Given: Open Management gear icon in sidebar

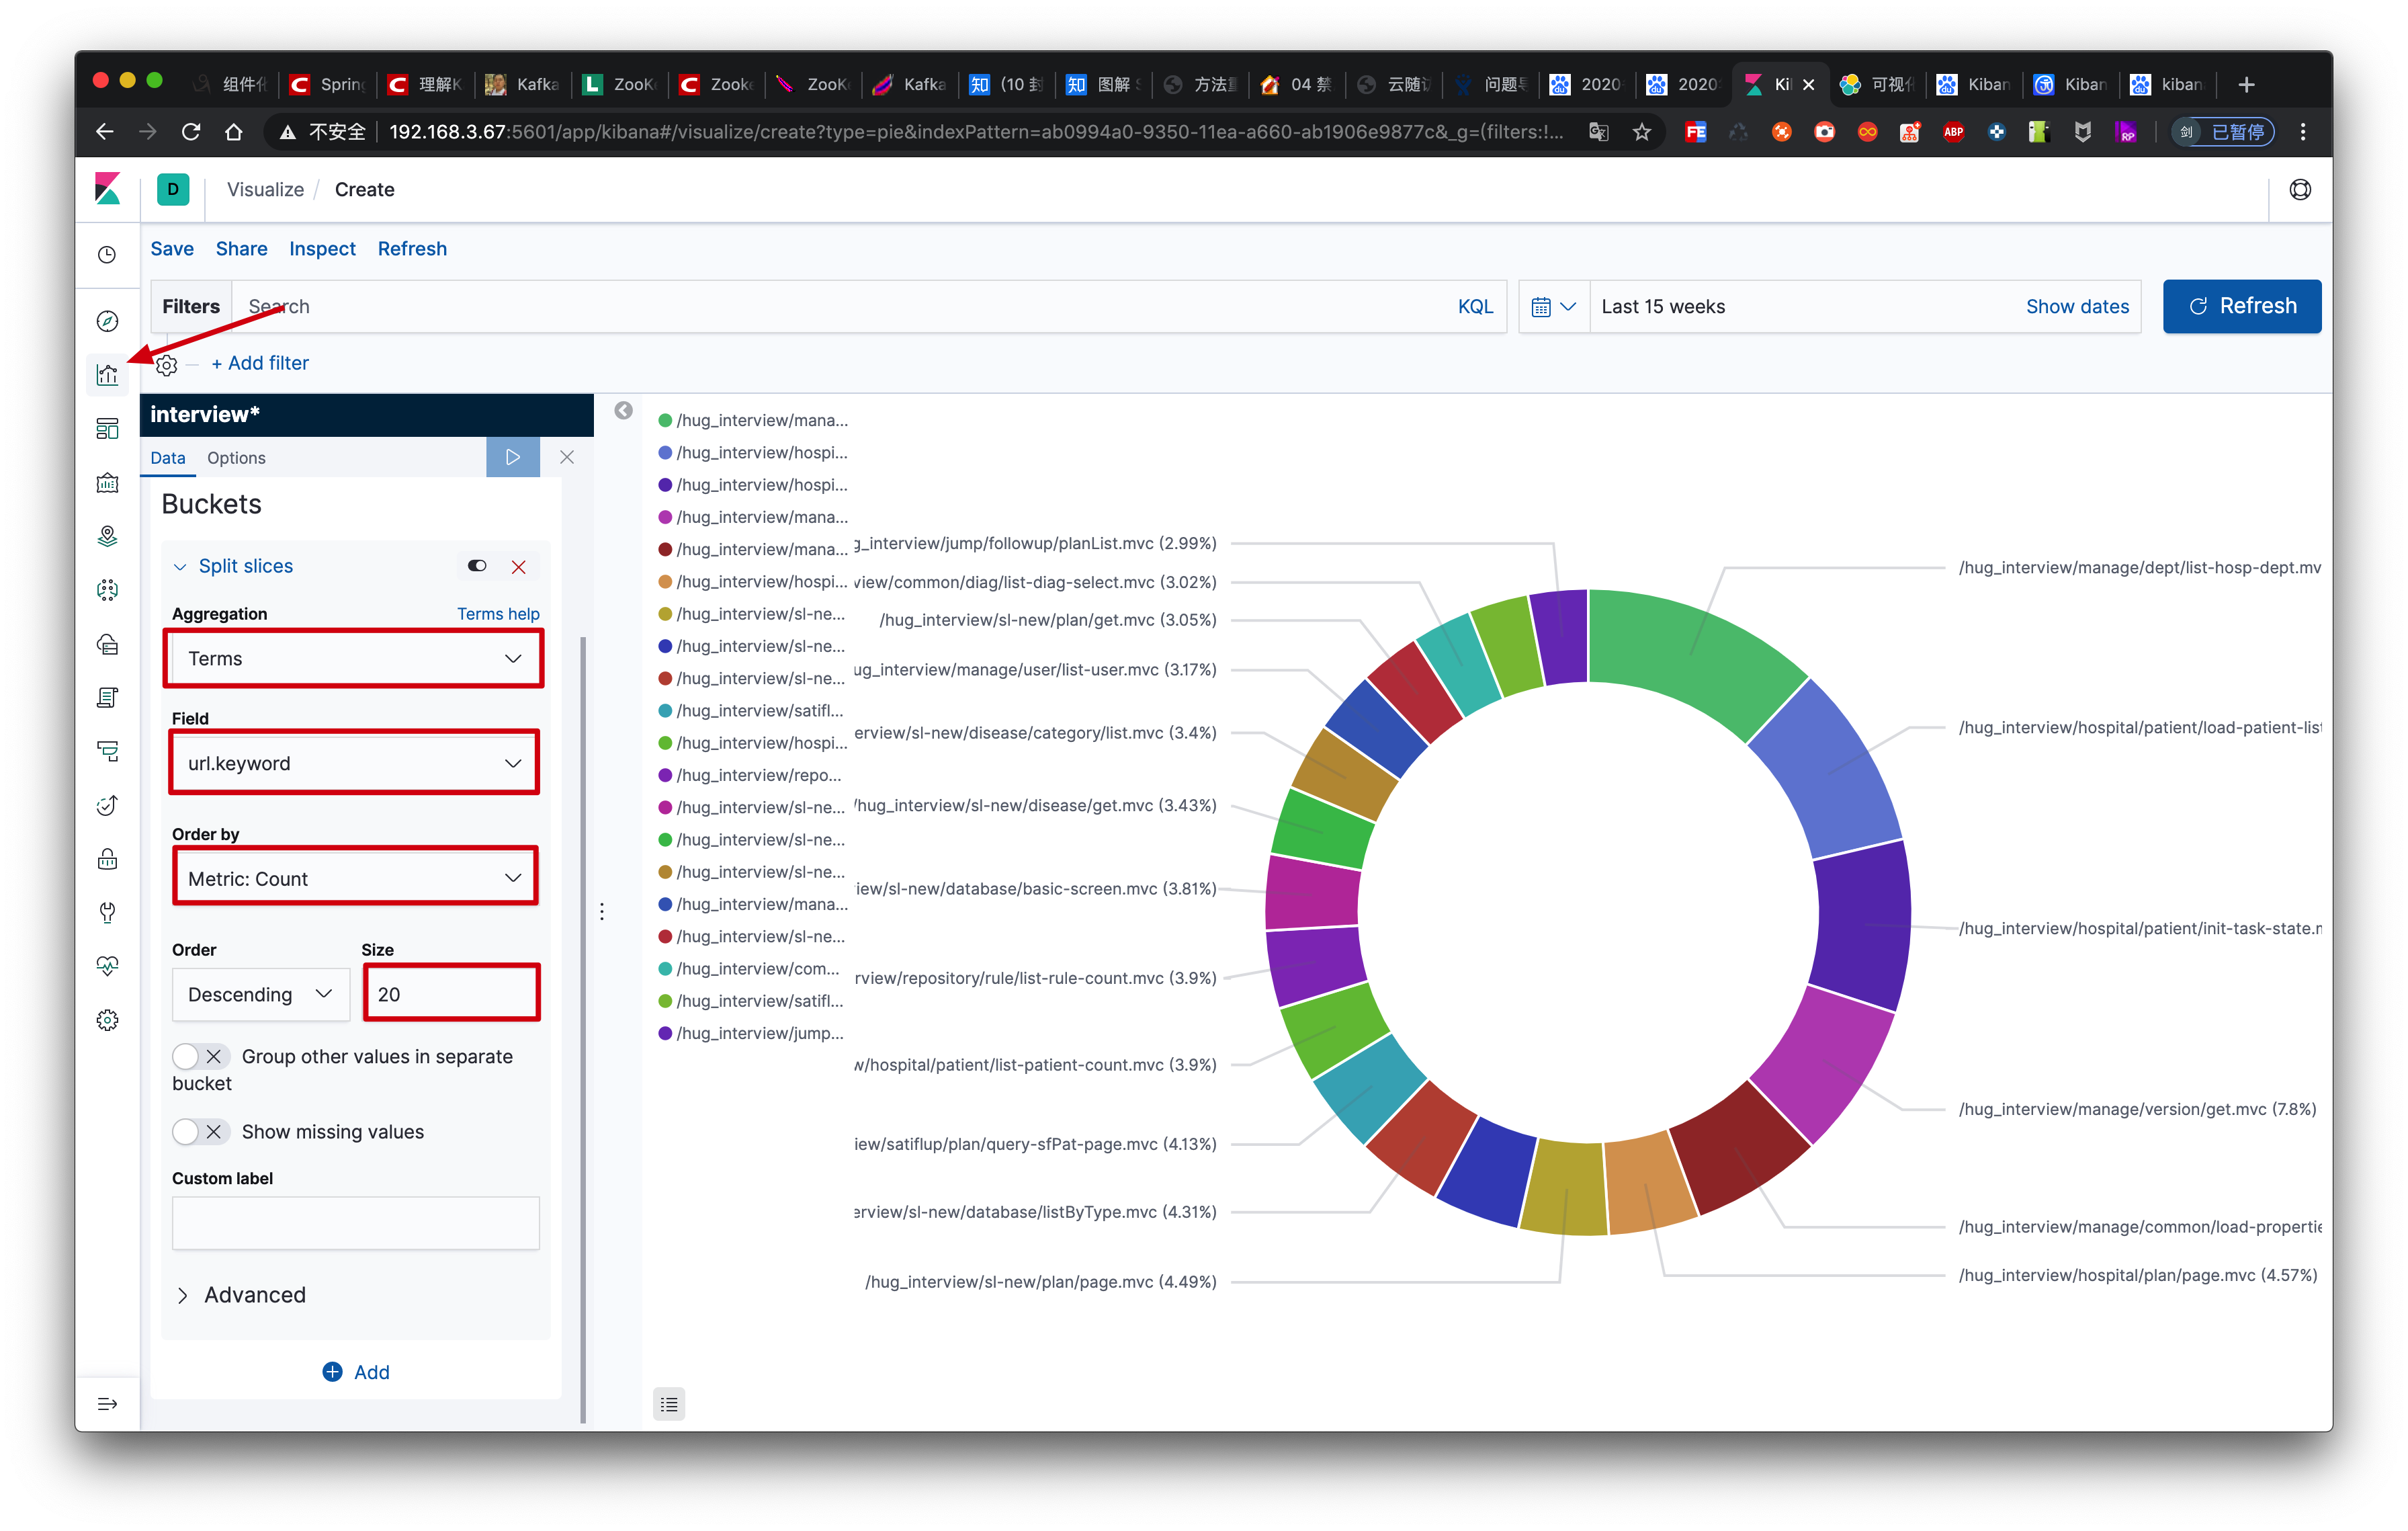Looking at the screenshot, I should tap(107, 1021).
